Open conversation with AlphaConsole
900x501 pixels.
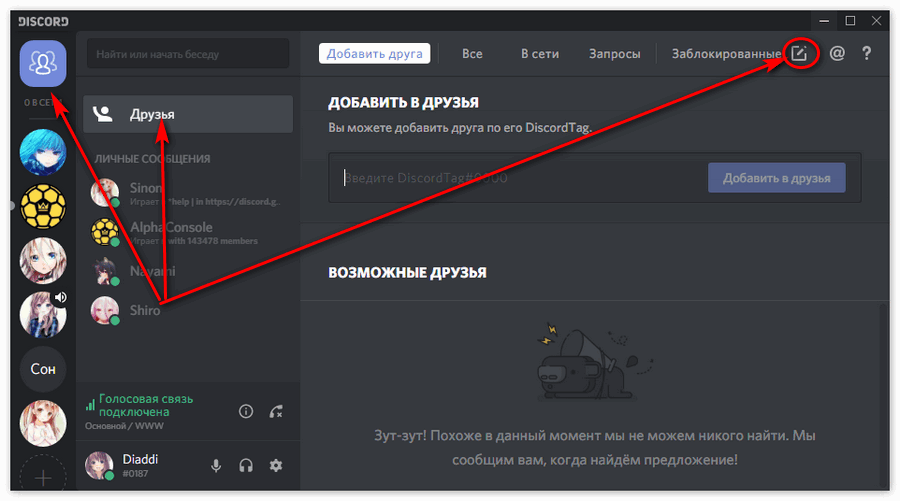tap(188, 232)
